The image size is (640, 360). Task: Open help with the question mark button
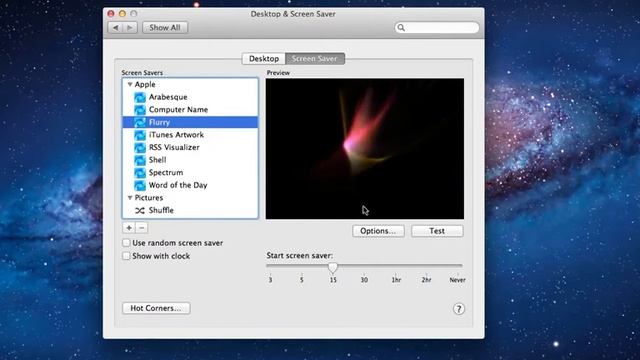458,309
